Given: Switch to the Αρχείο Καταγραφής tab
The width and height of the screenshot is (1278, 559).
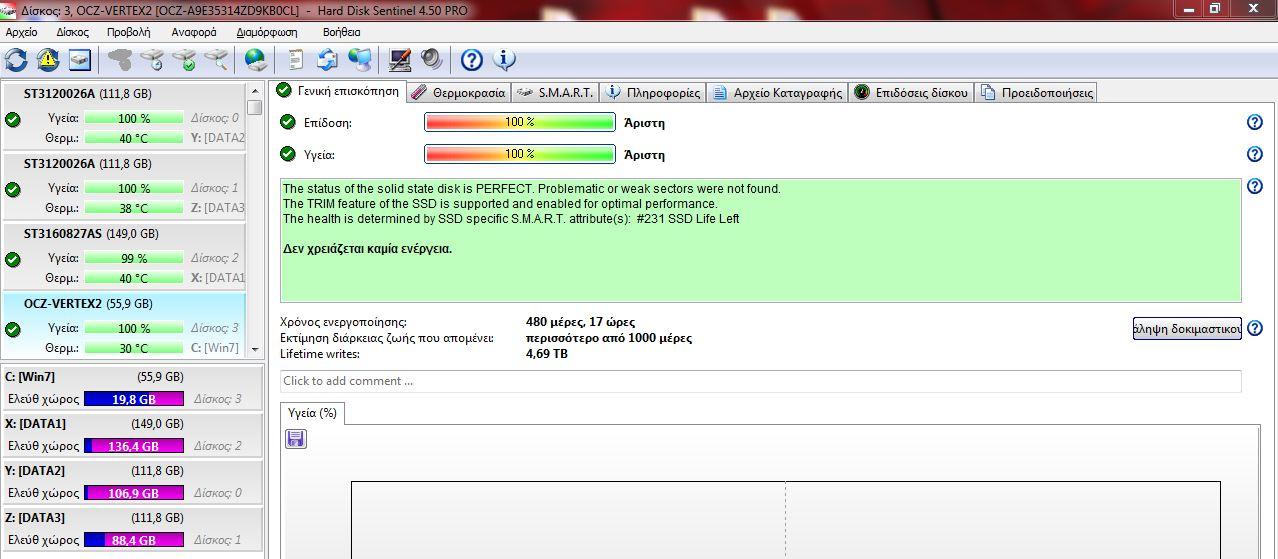Looking at the screenshot, I should coord(778,92).
